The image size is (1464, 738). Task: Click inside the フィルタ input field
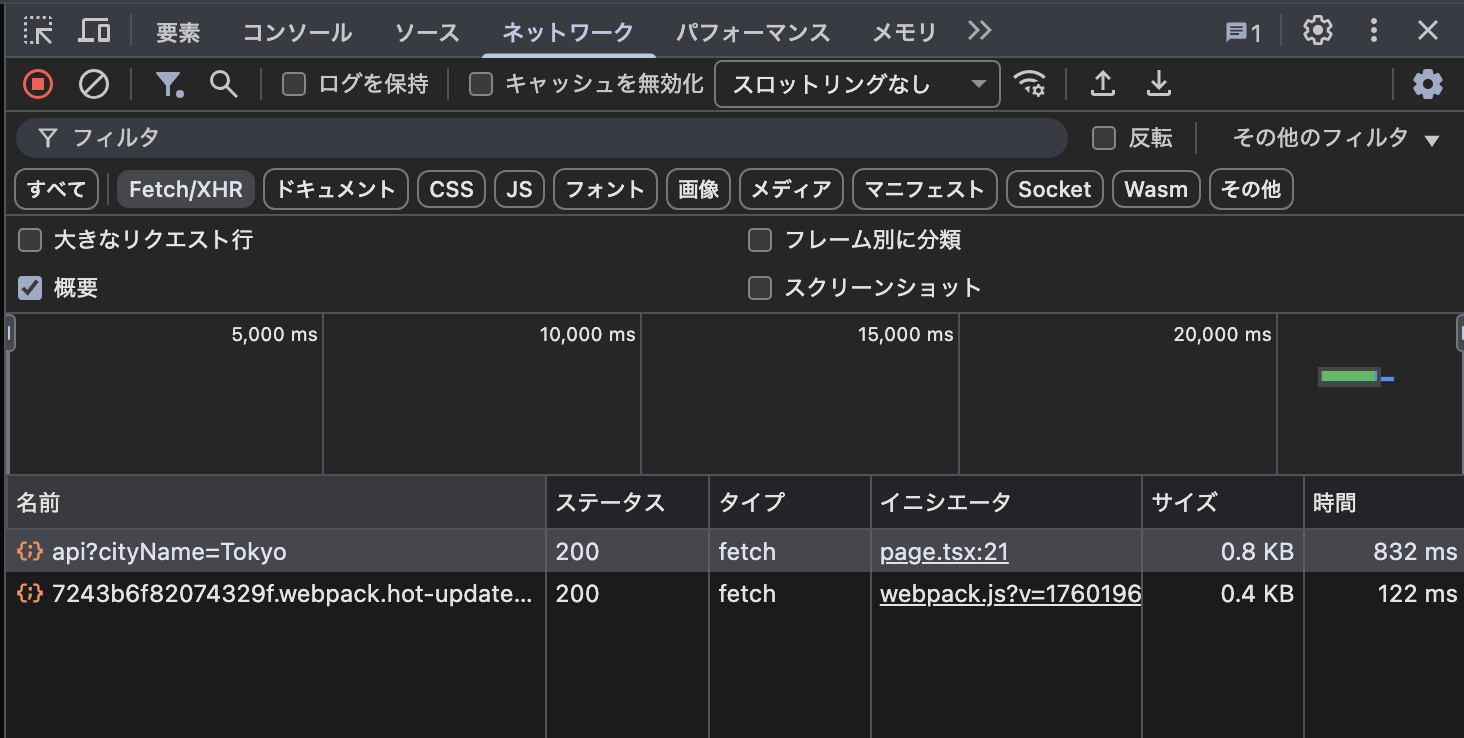click(x=400, y=138)
